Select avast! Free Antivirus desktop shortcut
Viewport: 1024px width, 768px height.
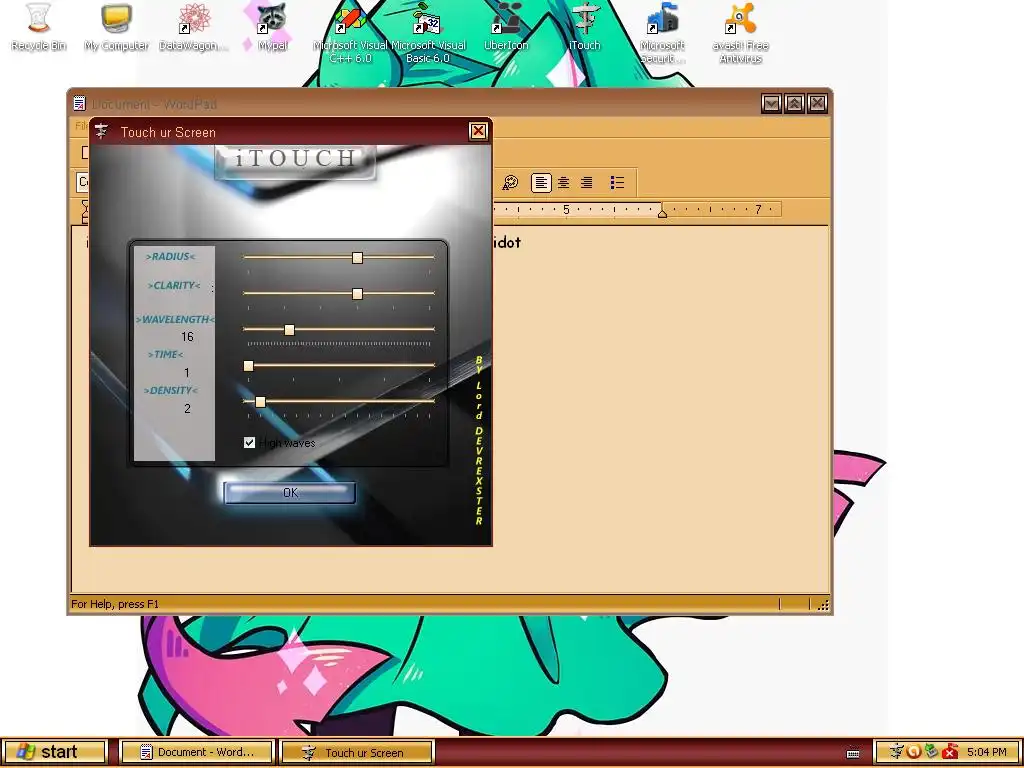[740, 33]
